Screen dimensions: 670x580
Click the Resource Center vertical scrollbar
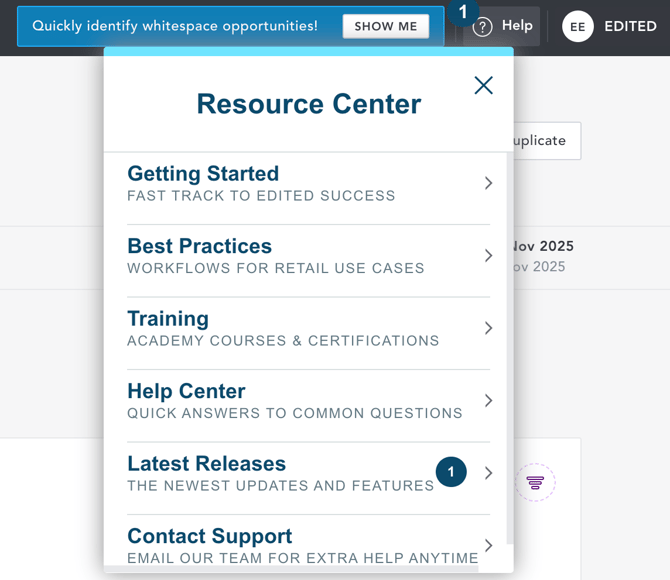point(510,350)
